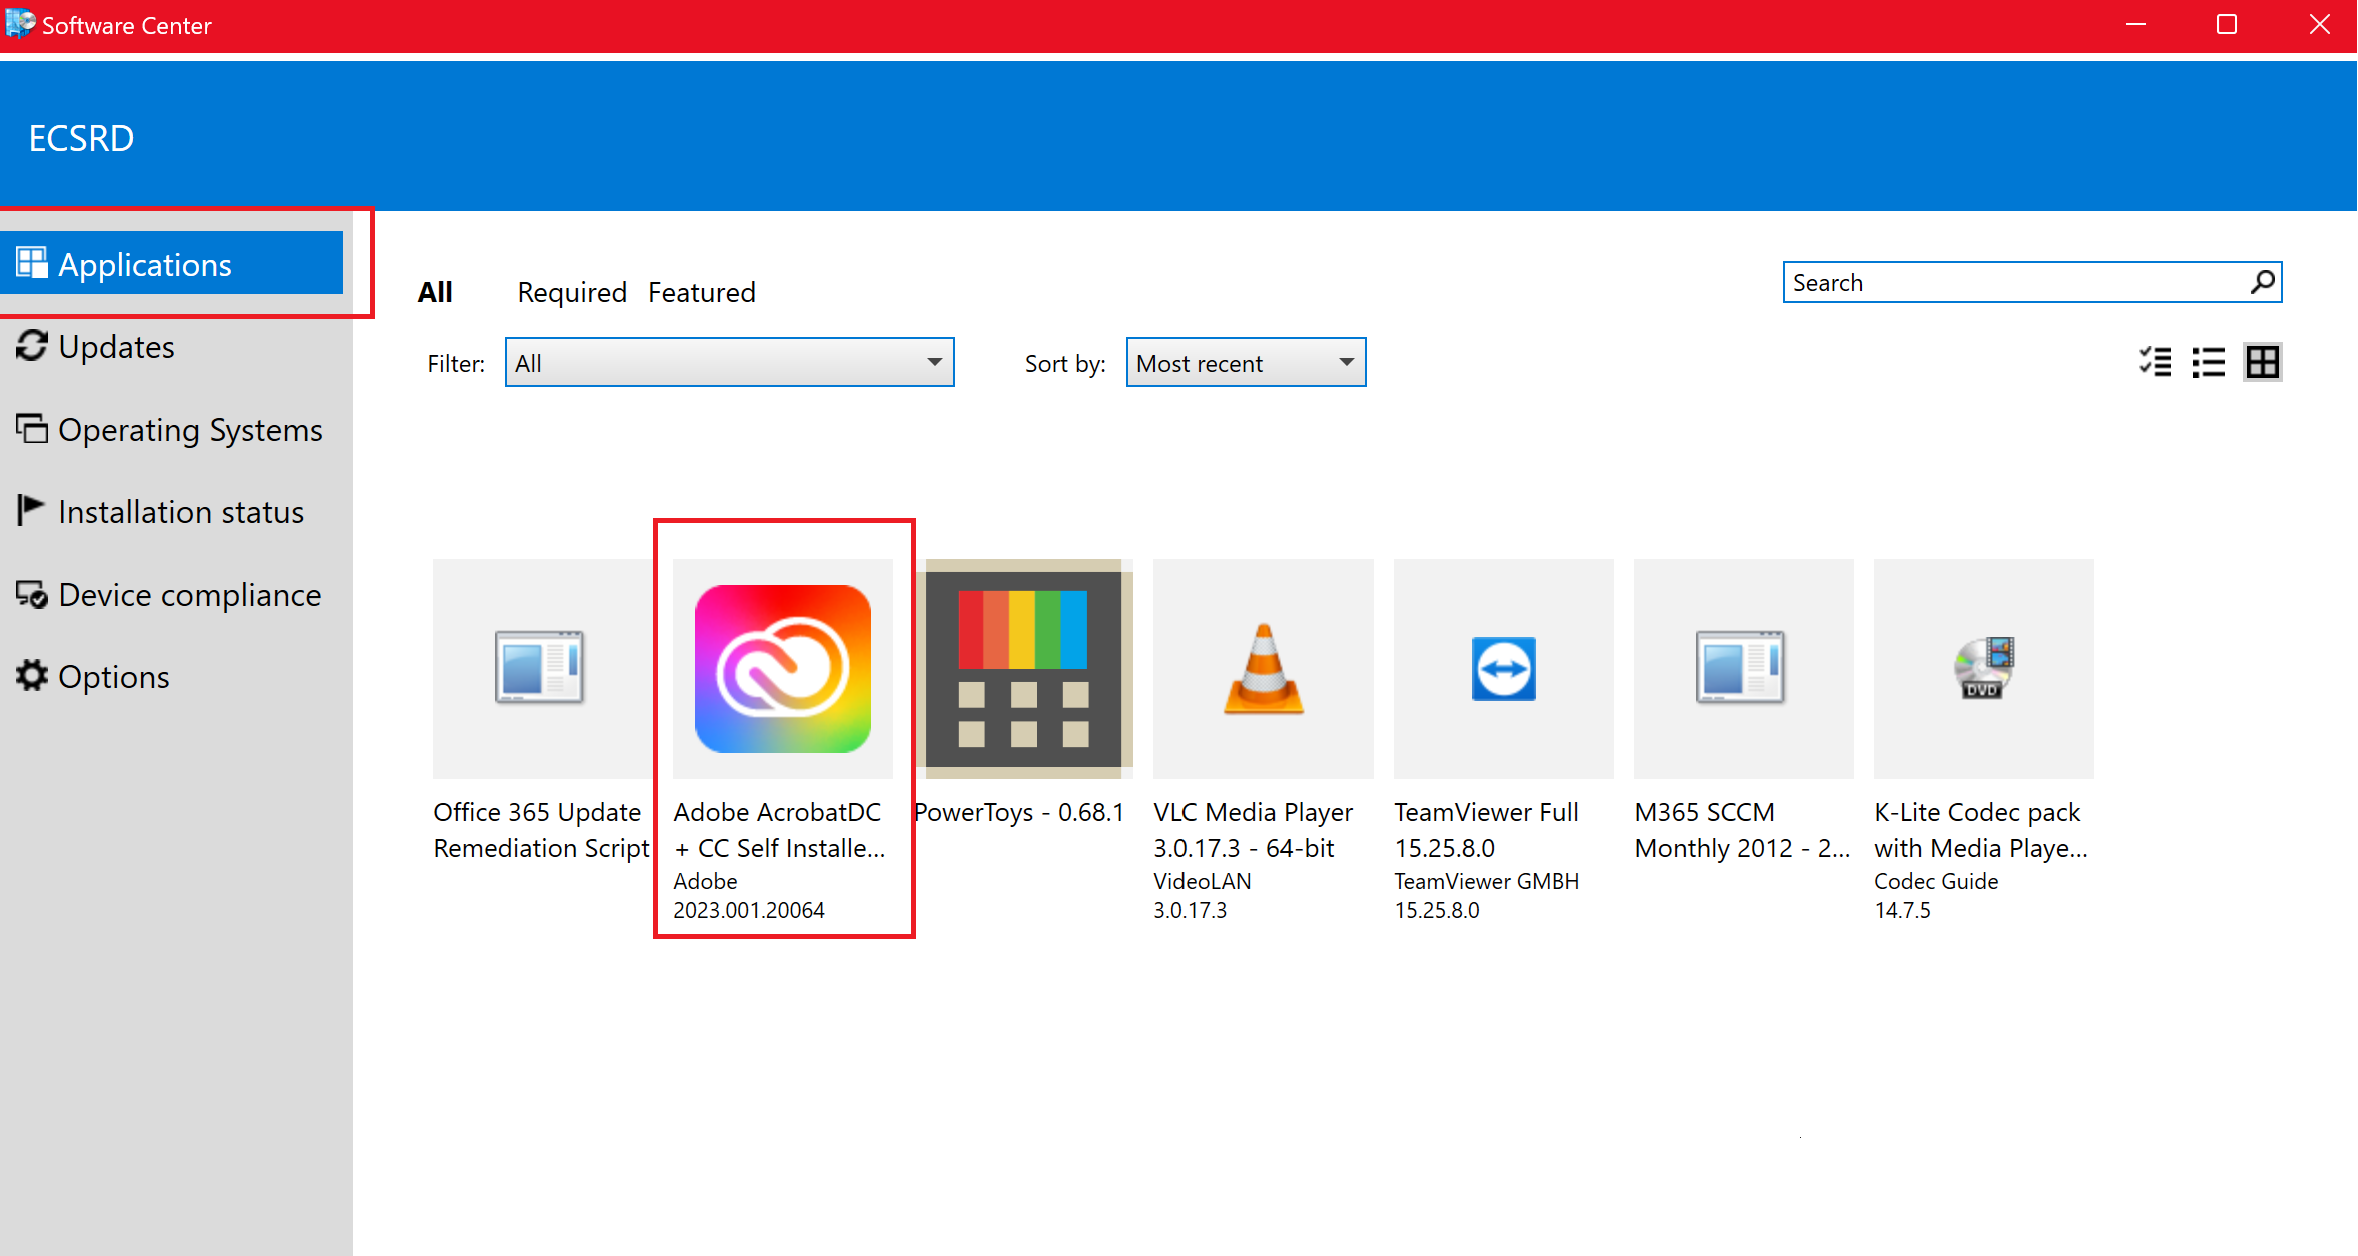Select PowerToys - 0.68.1 title
This screenshot has height=1256, width=2358.
pyautogui.click(x=1019, y=812)
